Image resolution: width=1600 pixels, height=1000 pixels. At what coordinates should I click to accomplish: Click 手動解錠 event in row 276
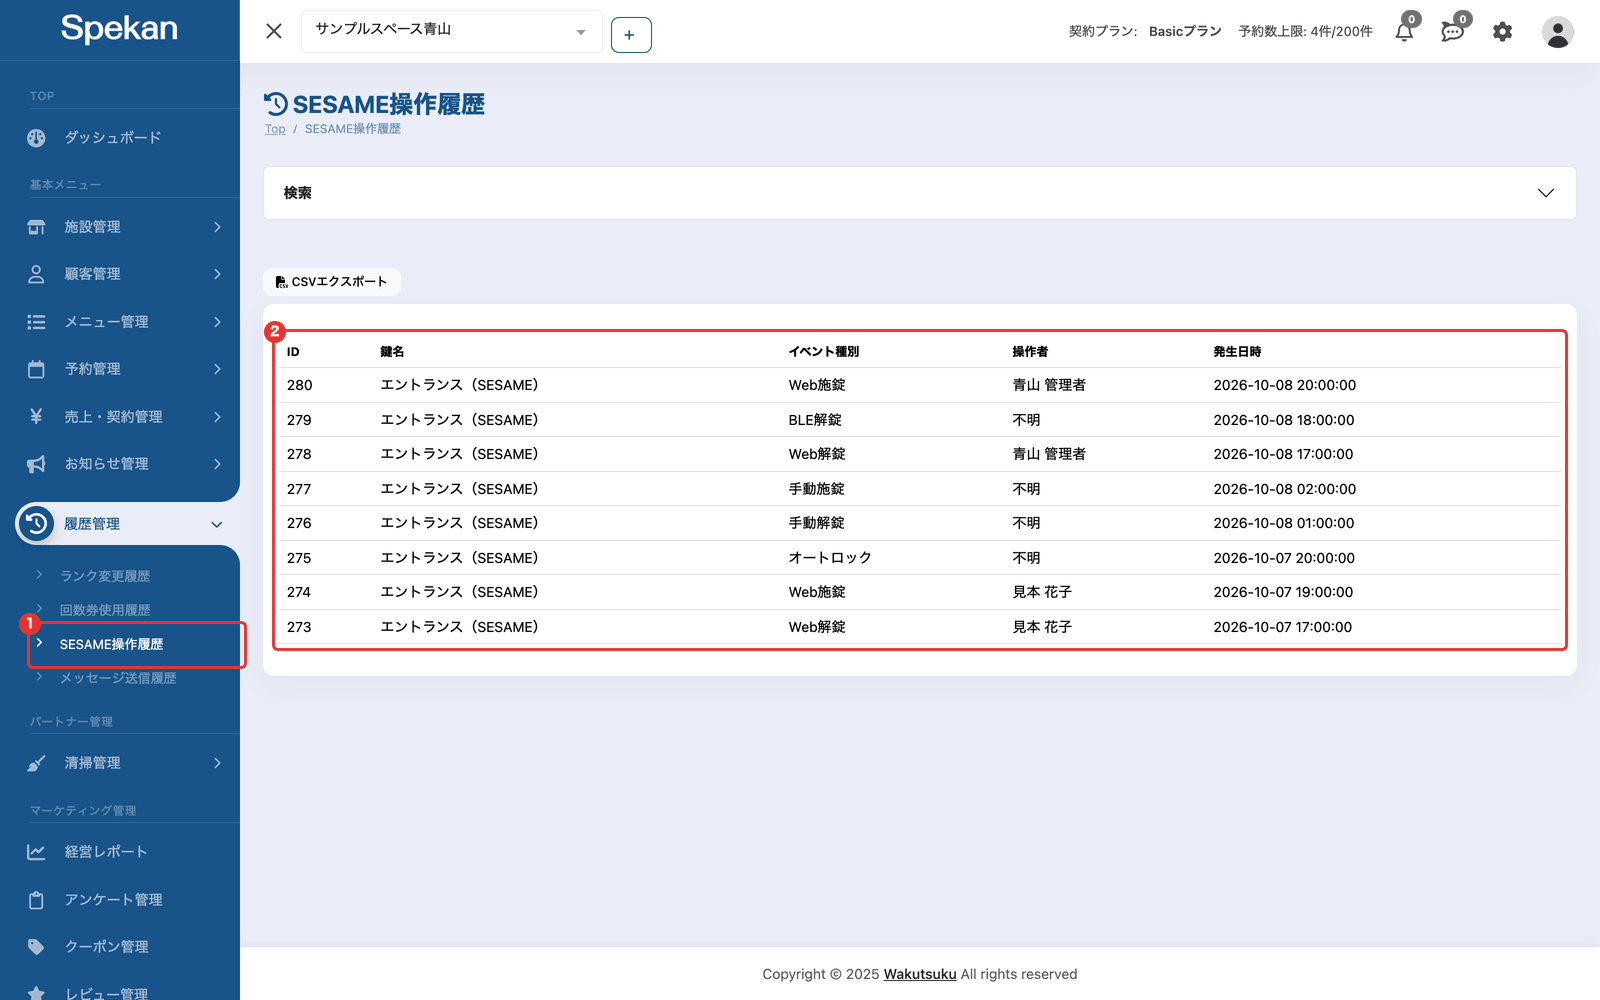816,523
